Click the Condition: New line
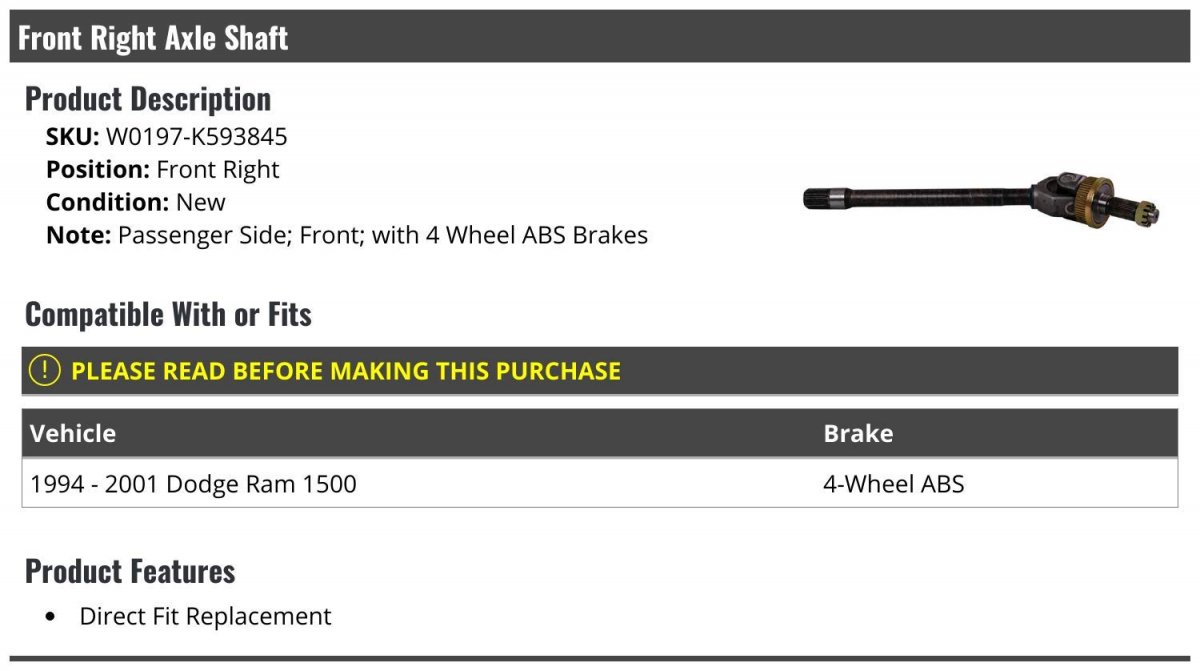 click(x=136, y=202)
